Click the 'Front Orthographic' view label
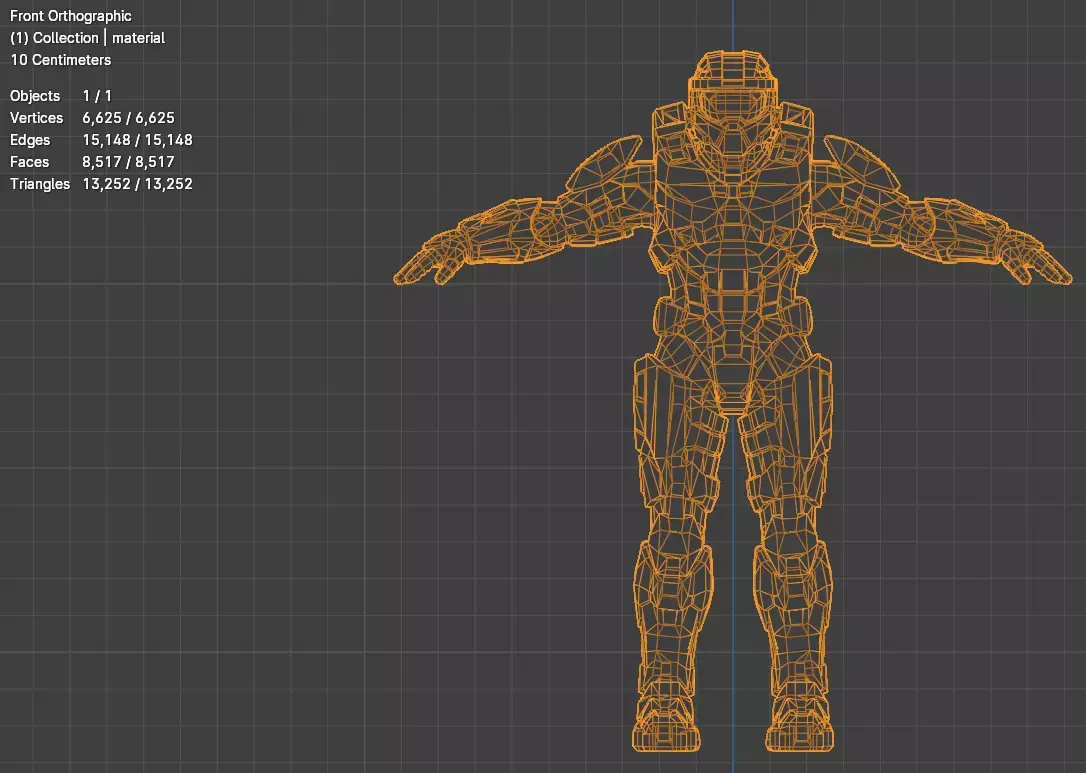 coord(71,16)
